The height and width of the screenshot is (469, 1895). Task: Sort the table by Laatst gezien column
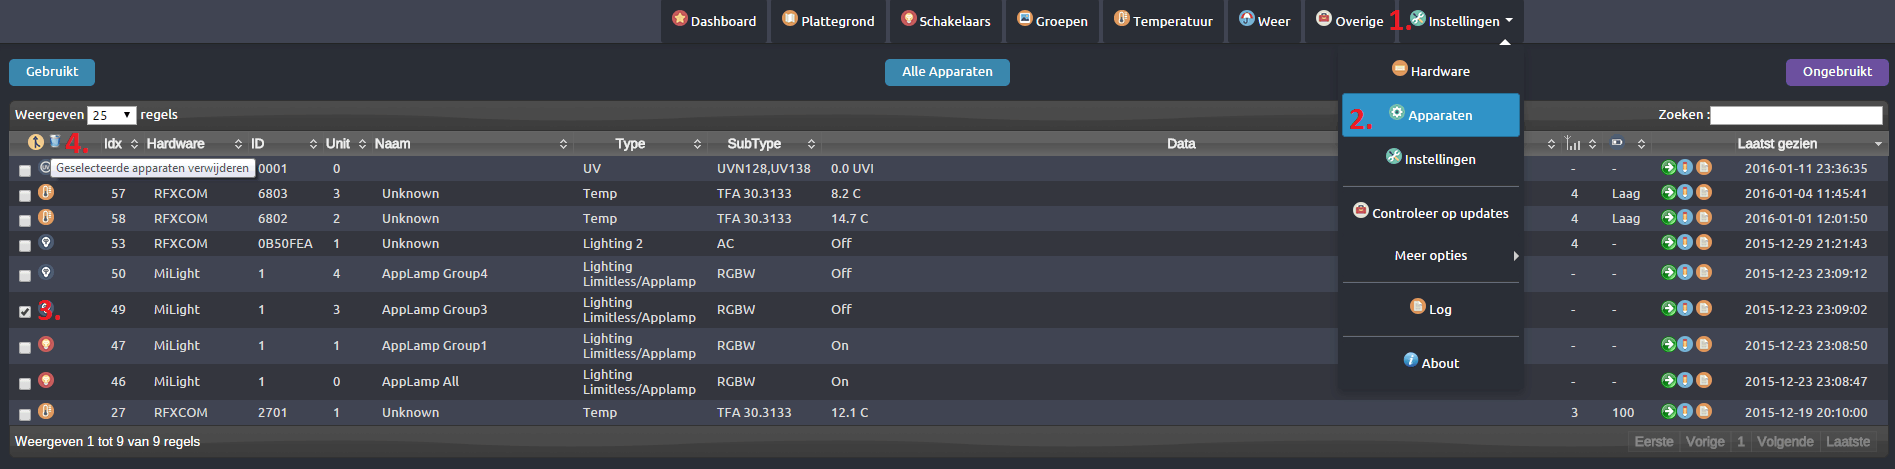pyautogui.click(x=1776, y=144)
